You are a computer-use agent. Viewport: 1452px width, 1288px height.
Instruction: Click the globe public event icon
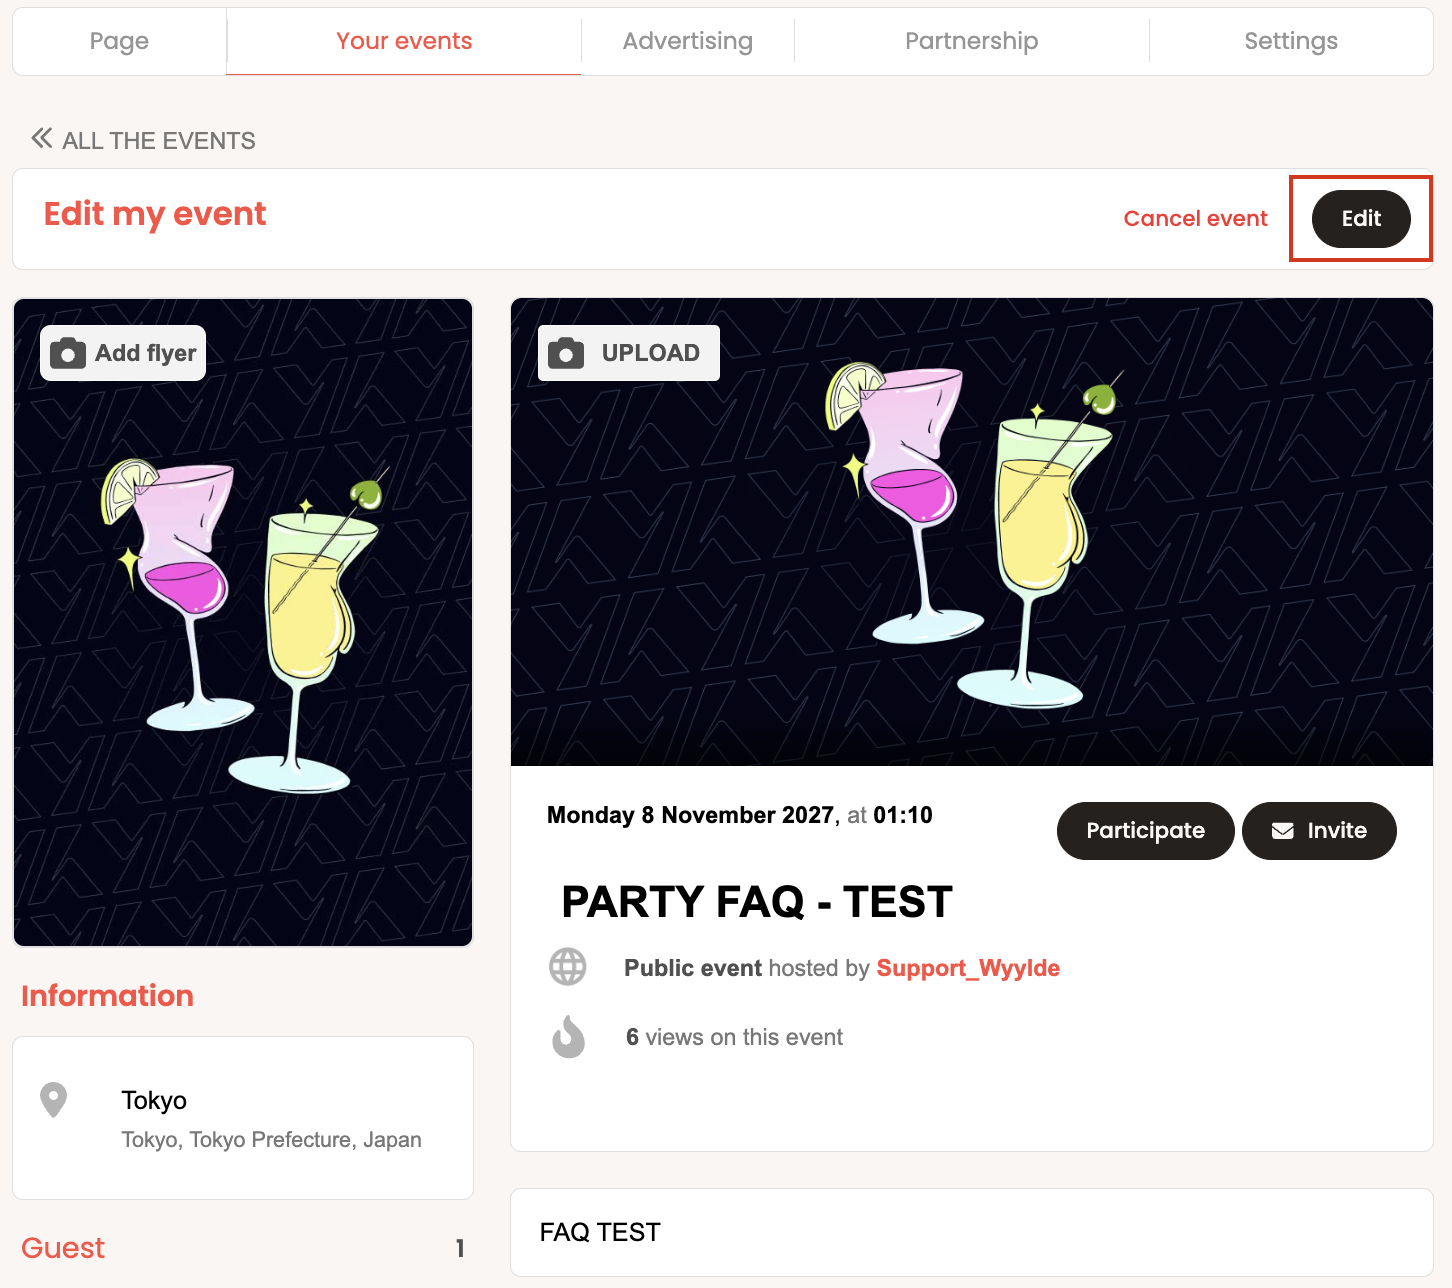point(568,967)
